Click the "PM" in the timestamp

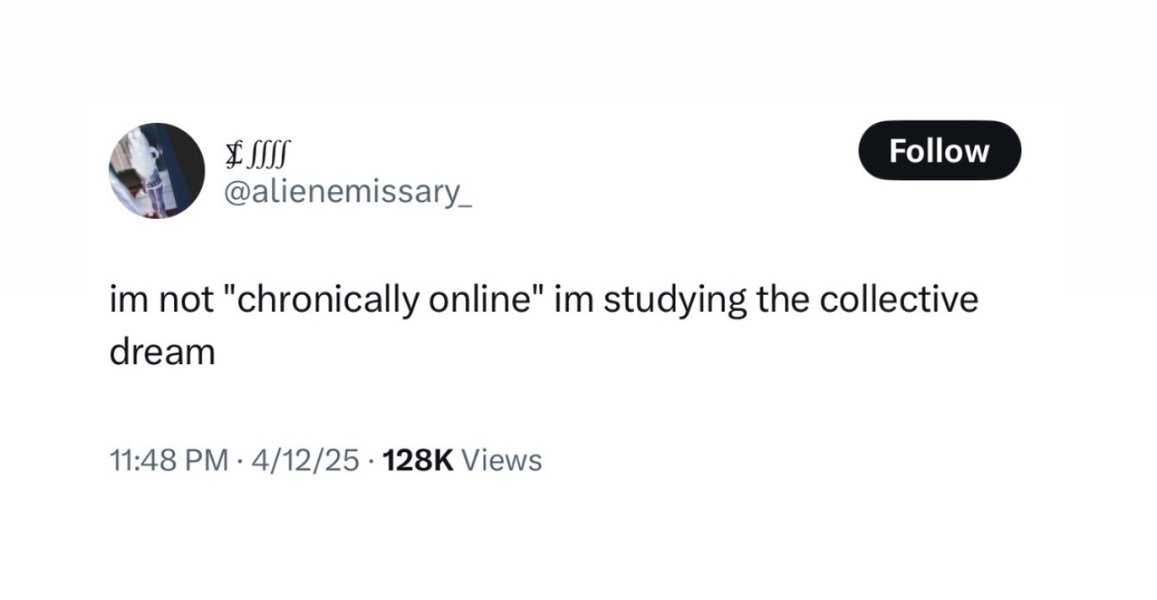coord(198,460)
